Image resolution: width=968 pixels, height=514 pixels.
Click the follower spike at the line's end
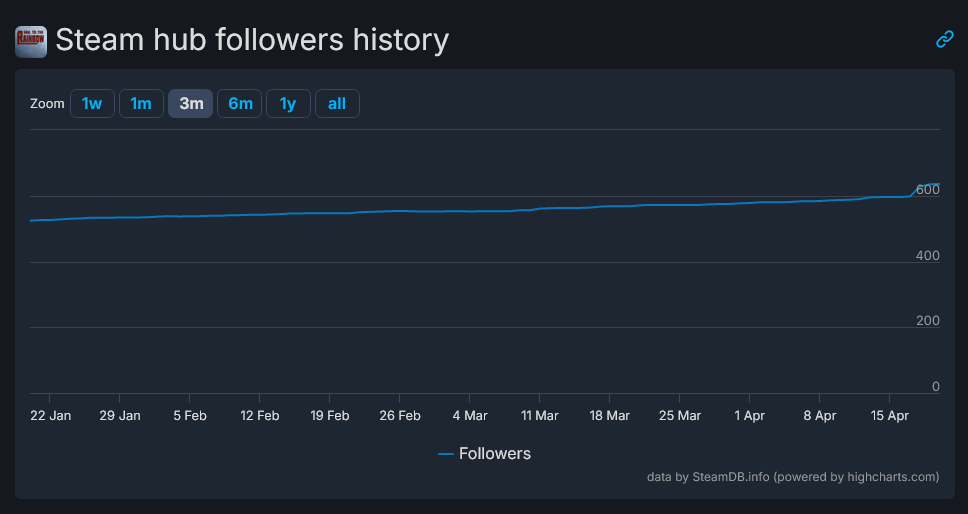tap(918, 187)
